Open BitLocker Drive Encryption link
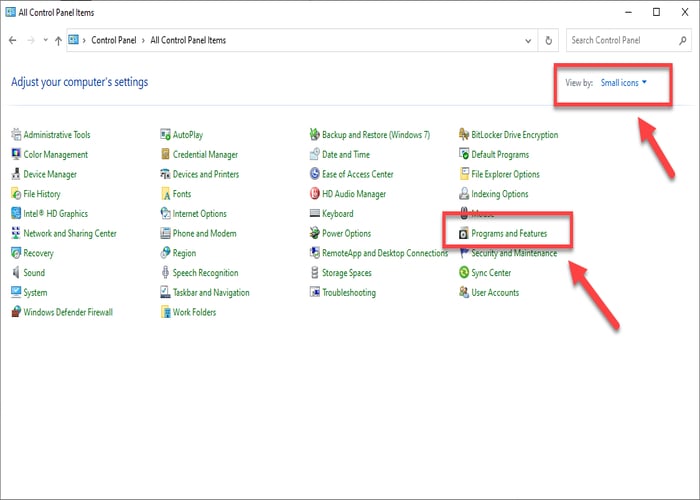Screen dimensions: 700x500 coord(515,135)
